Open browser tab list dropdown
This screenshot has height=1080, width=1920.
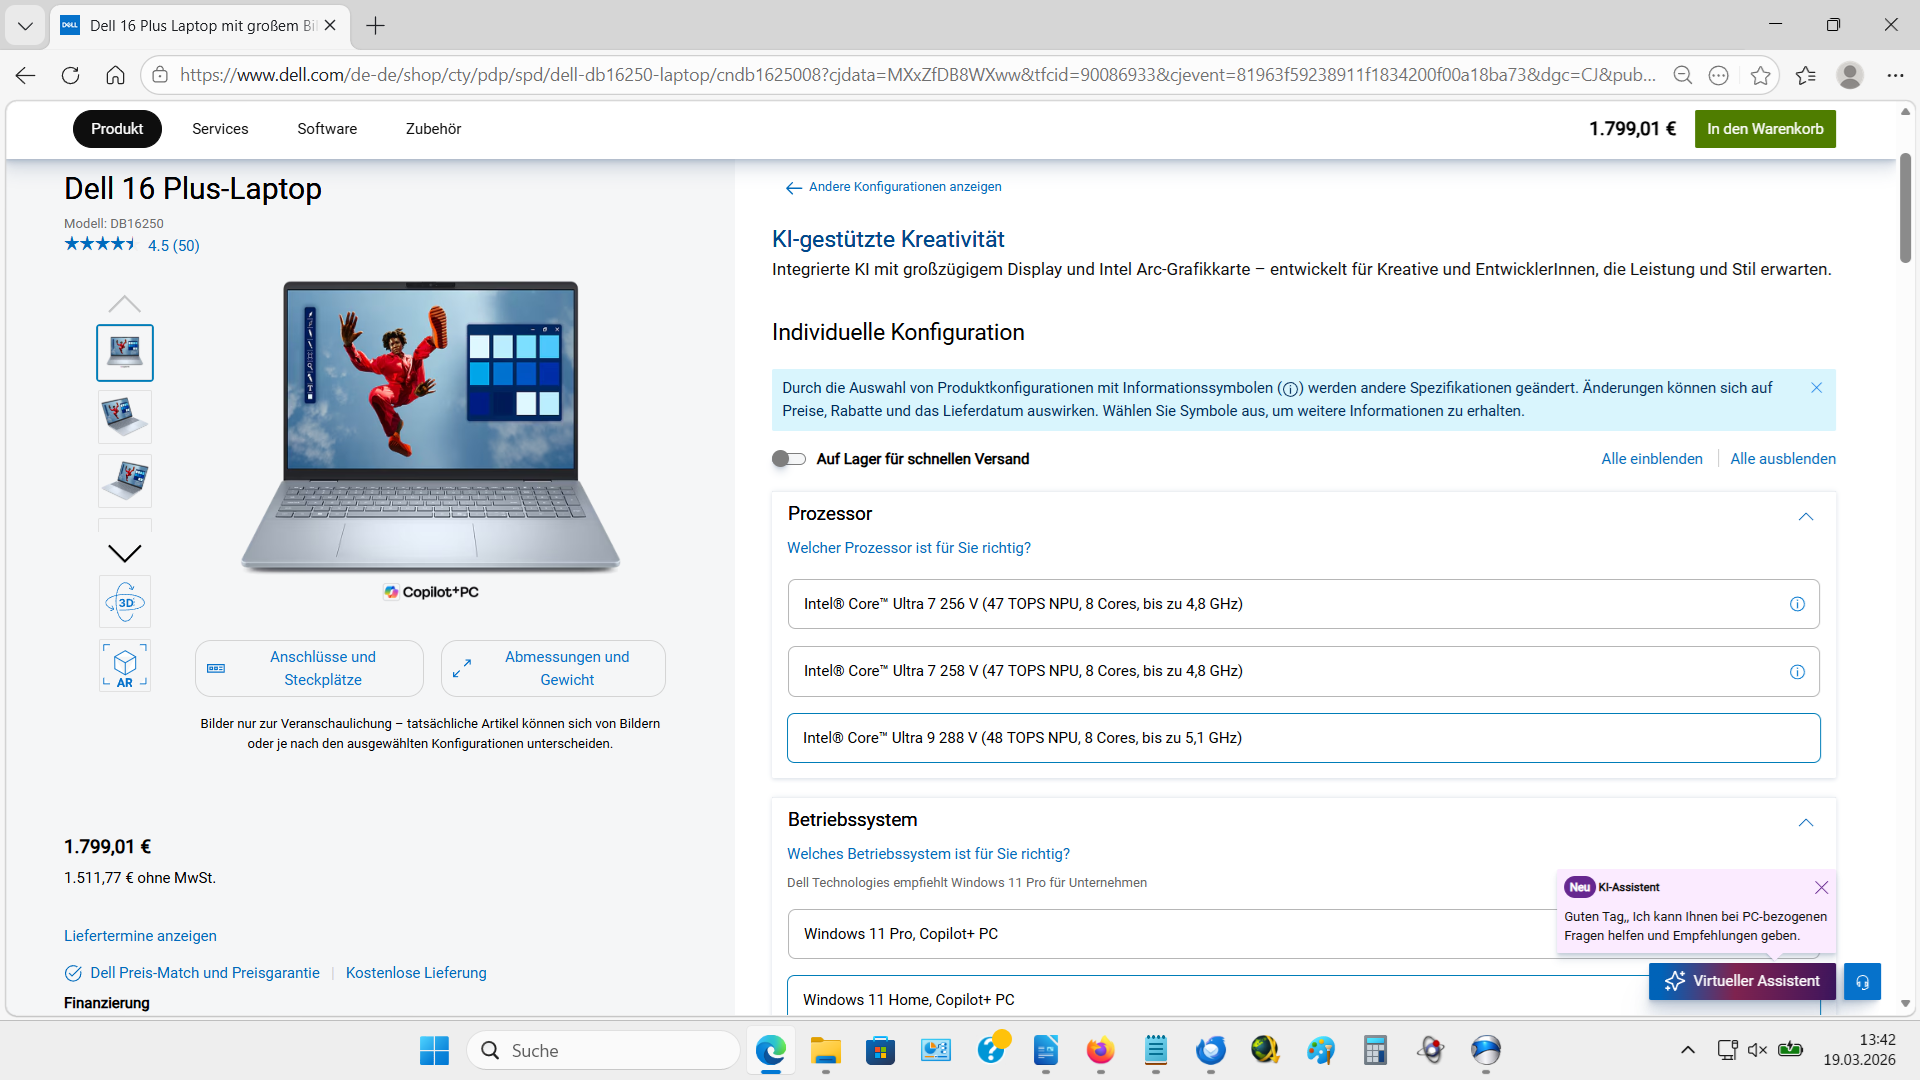click(25, 25)
